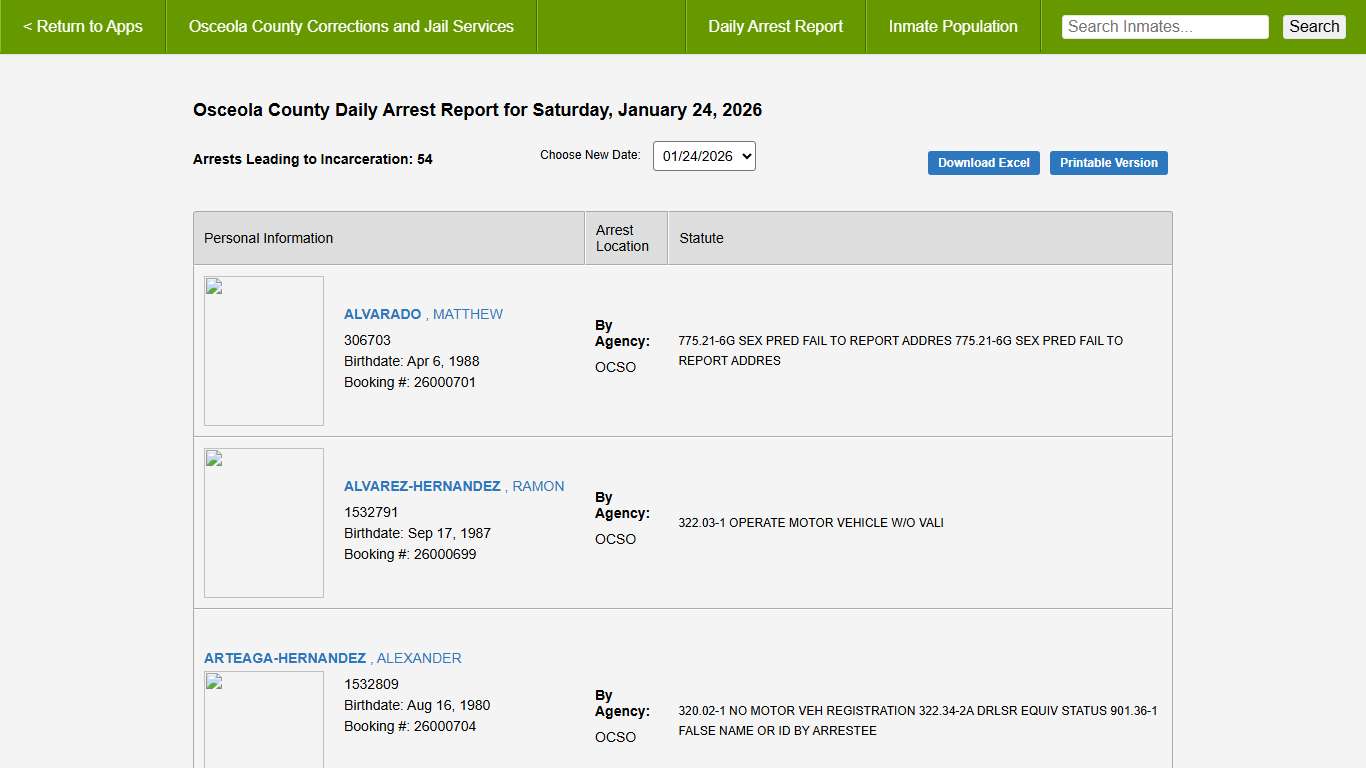Open the Printable Version

coord(1108,163)
